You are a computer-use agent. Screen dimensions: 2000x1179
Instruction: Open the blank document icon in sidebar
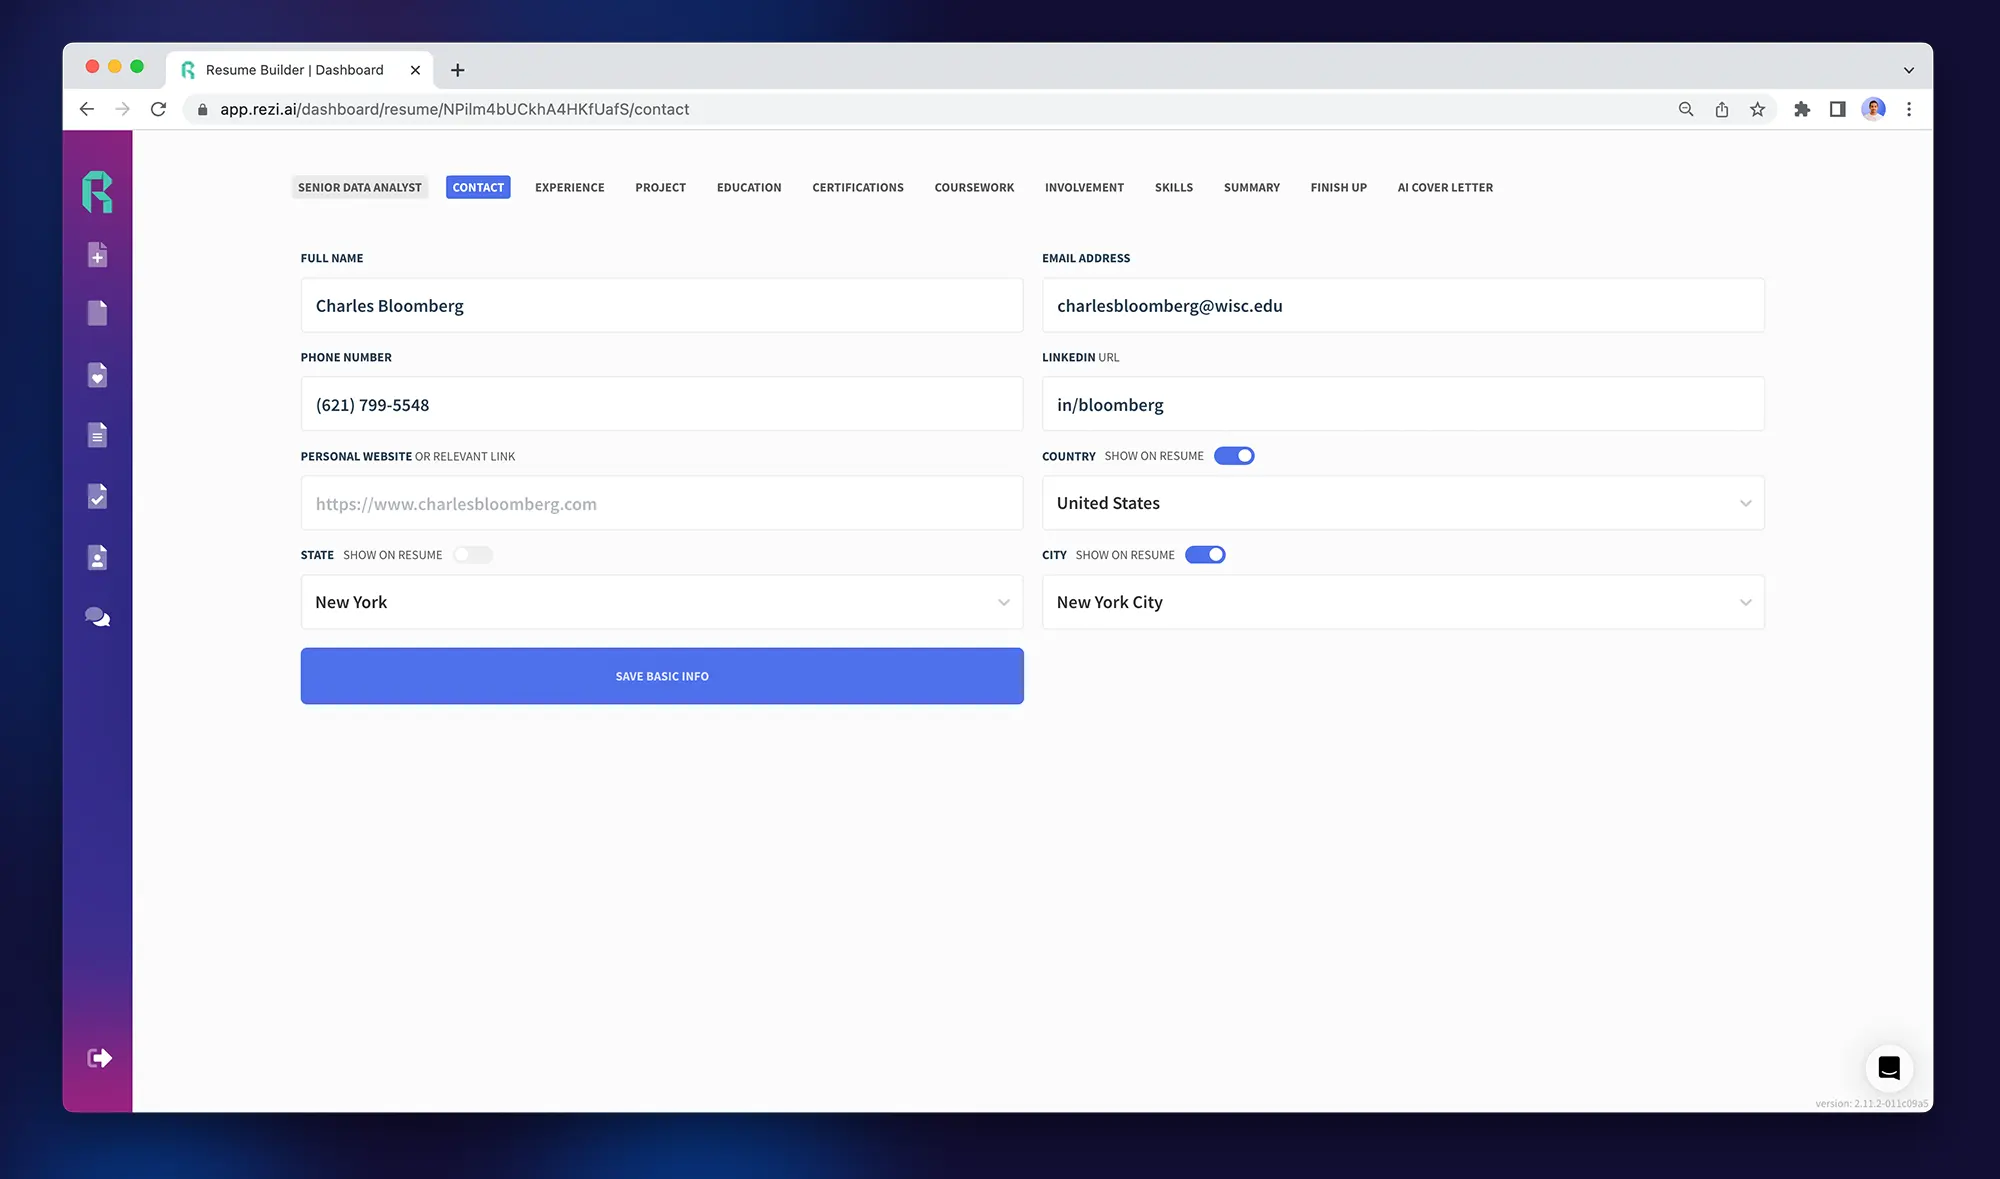(x=97, y=313)
